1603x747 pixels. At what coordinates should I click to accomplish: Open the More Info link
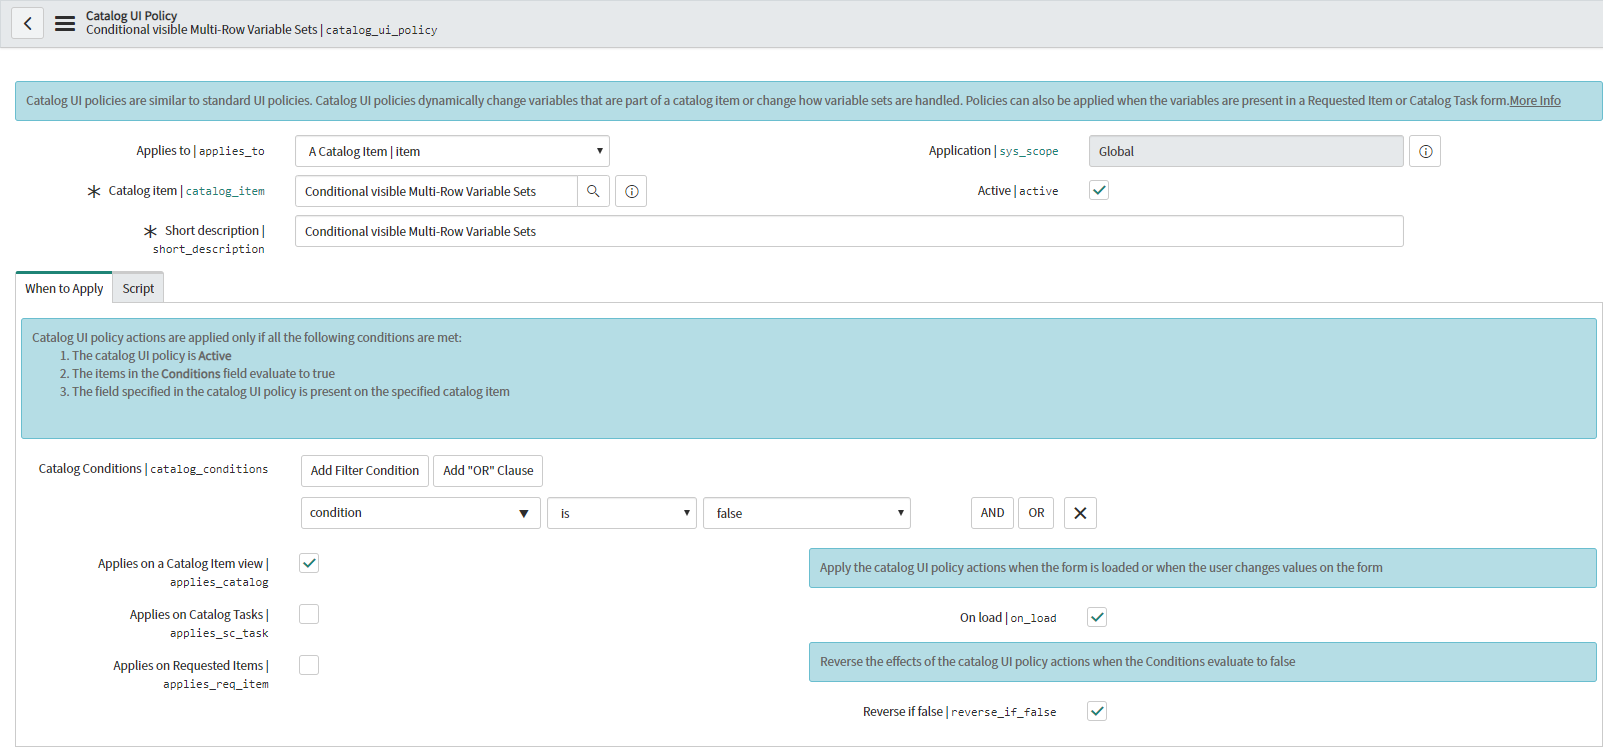pyautogui.click(x=1535, y=101)
